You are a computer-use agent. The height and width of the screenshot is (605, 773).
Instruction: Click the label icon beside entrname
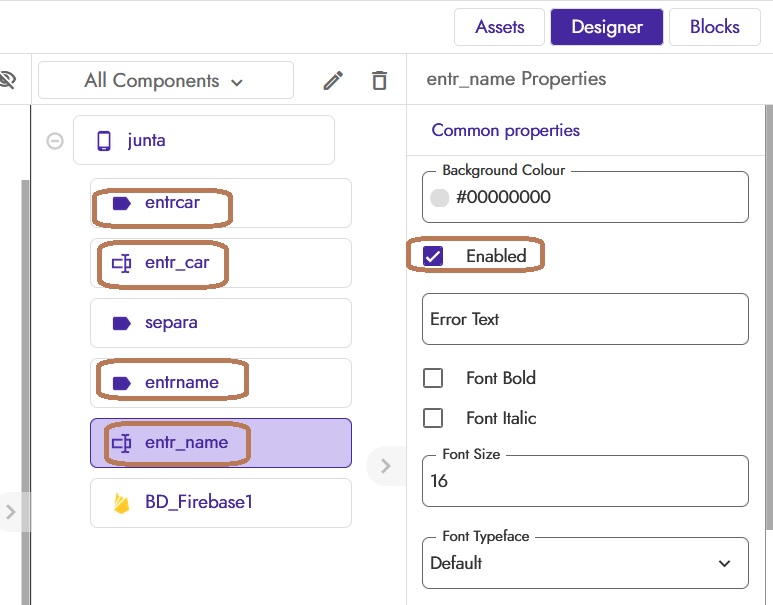(x=122, y=383)
